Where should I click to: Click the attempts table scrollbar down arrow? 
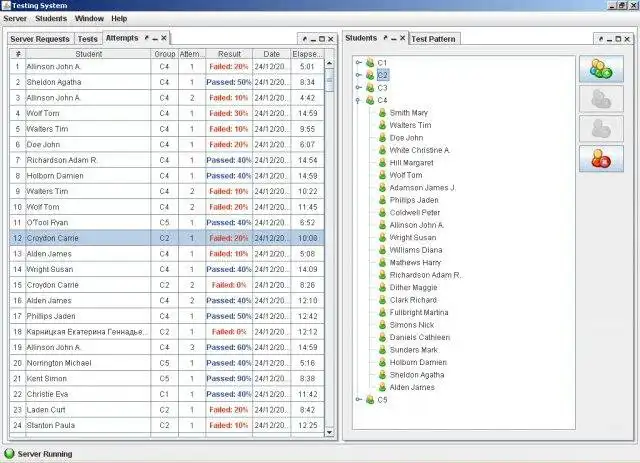329,432
